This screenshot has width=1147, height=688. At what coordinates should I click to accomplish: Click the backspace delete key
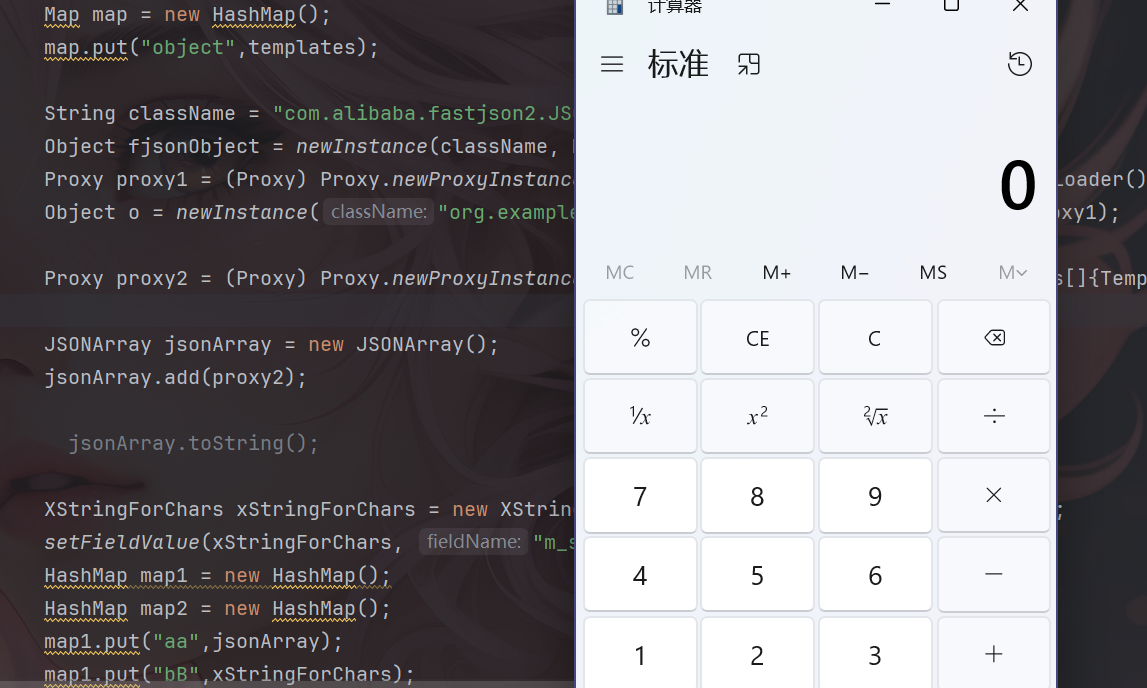(x=993, y=338)
